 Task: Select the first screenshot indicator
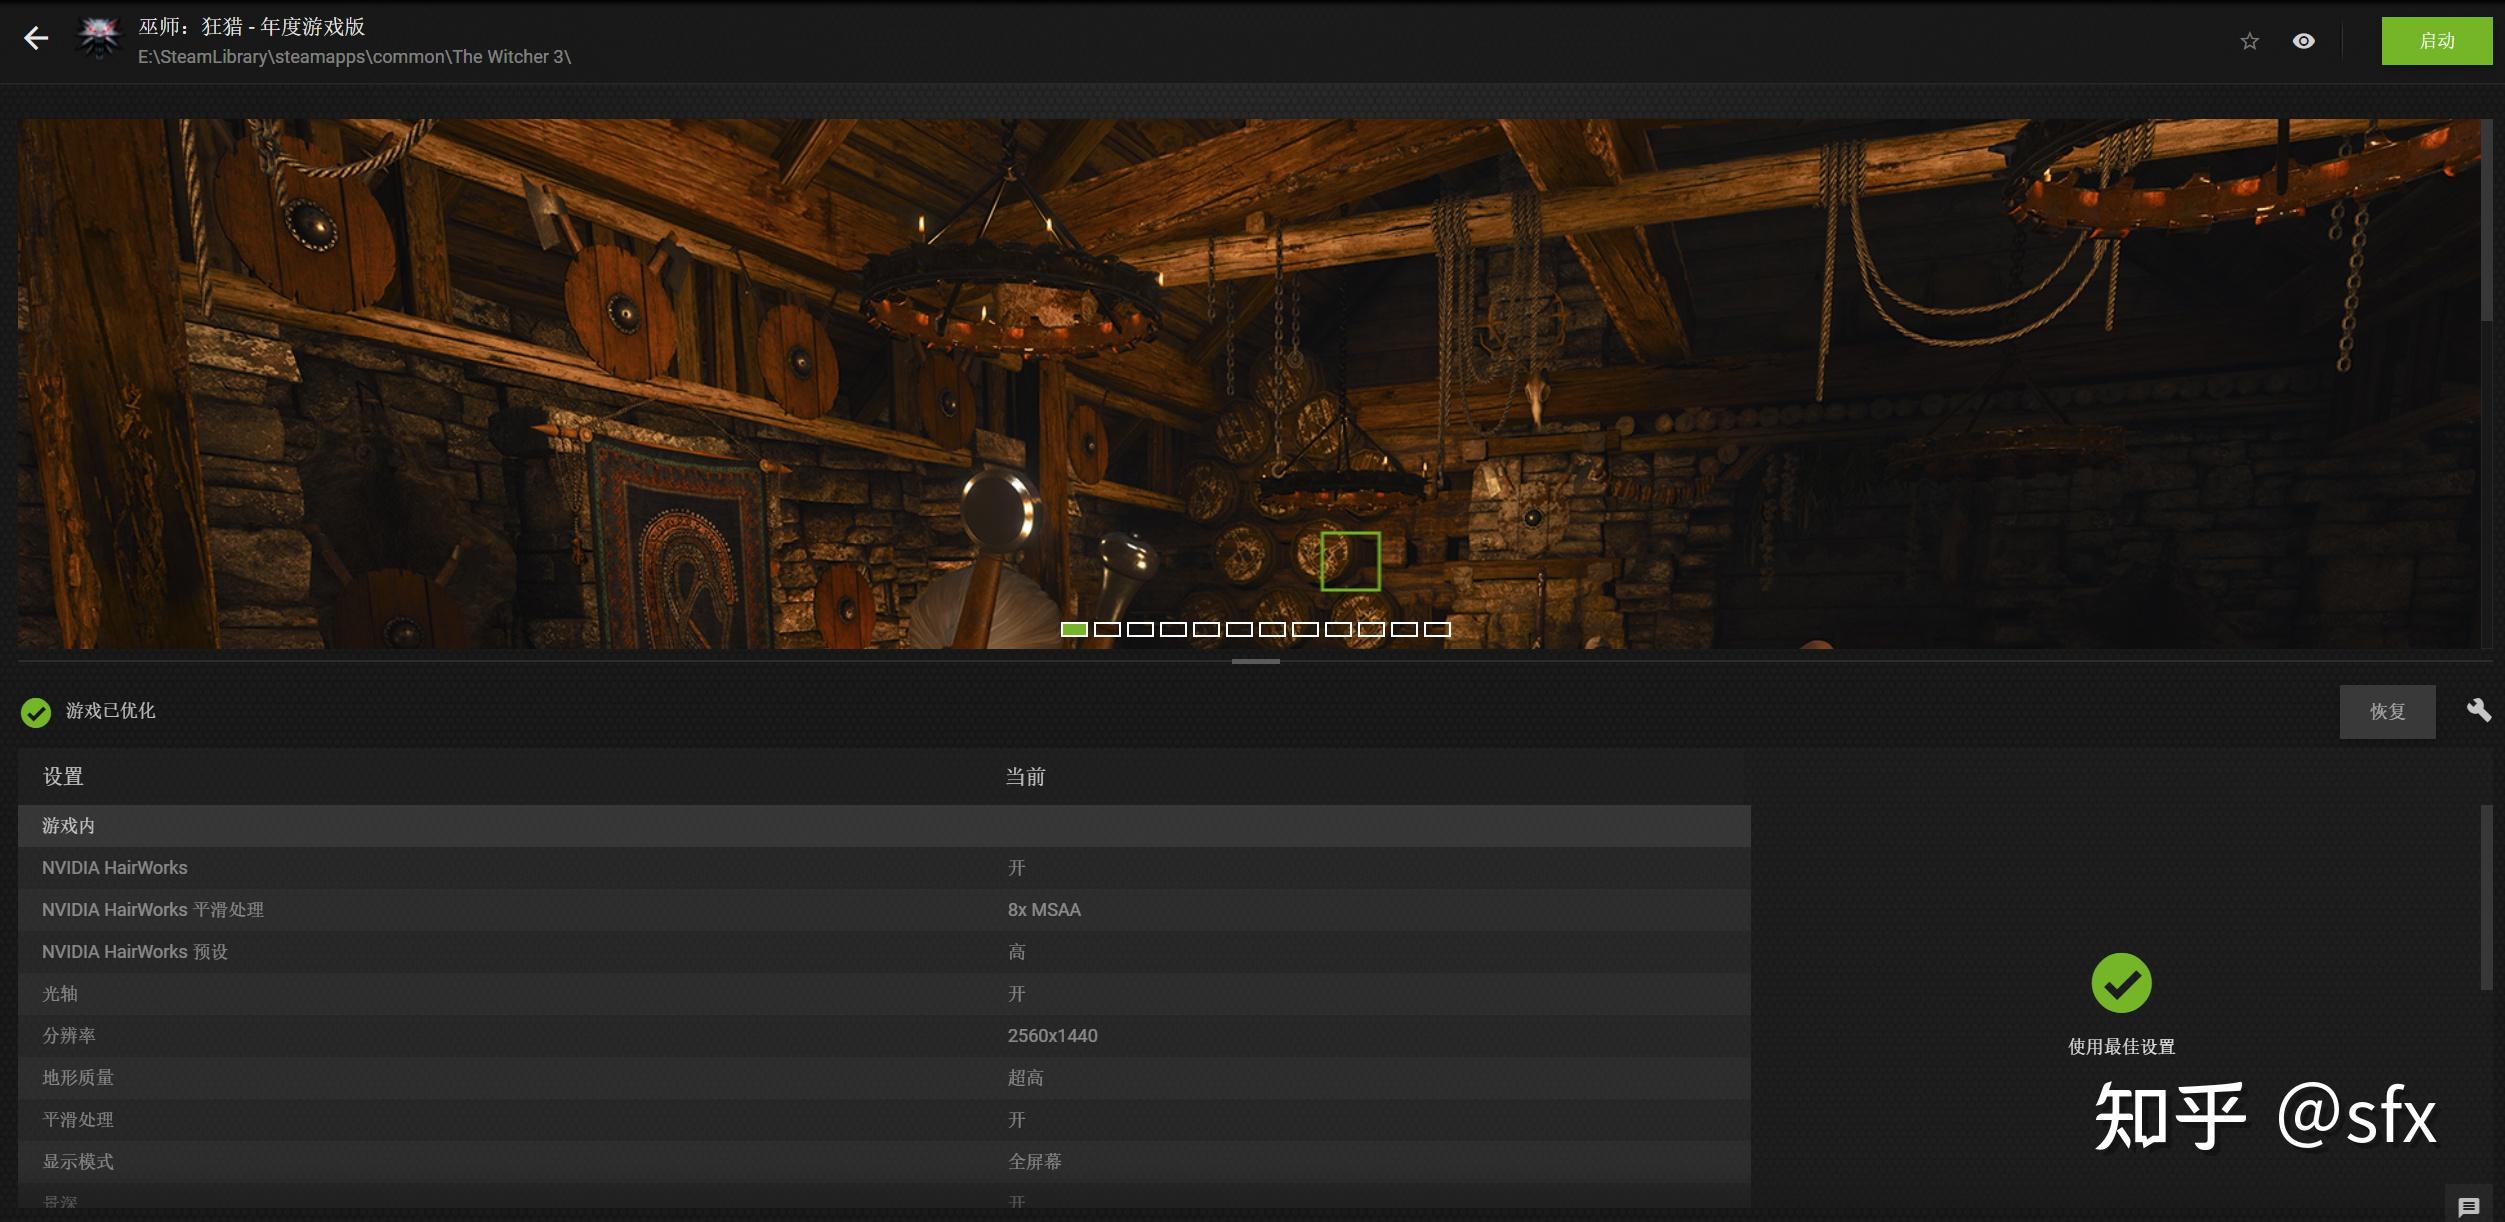click(1074, 629)
